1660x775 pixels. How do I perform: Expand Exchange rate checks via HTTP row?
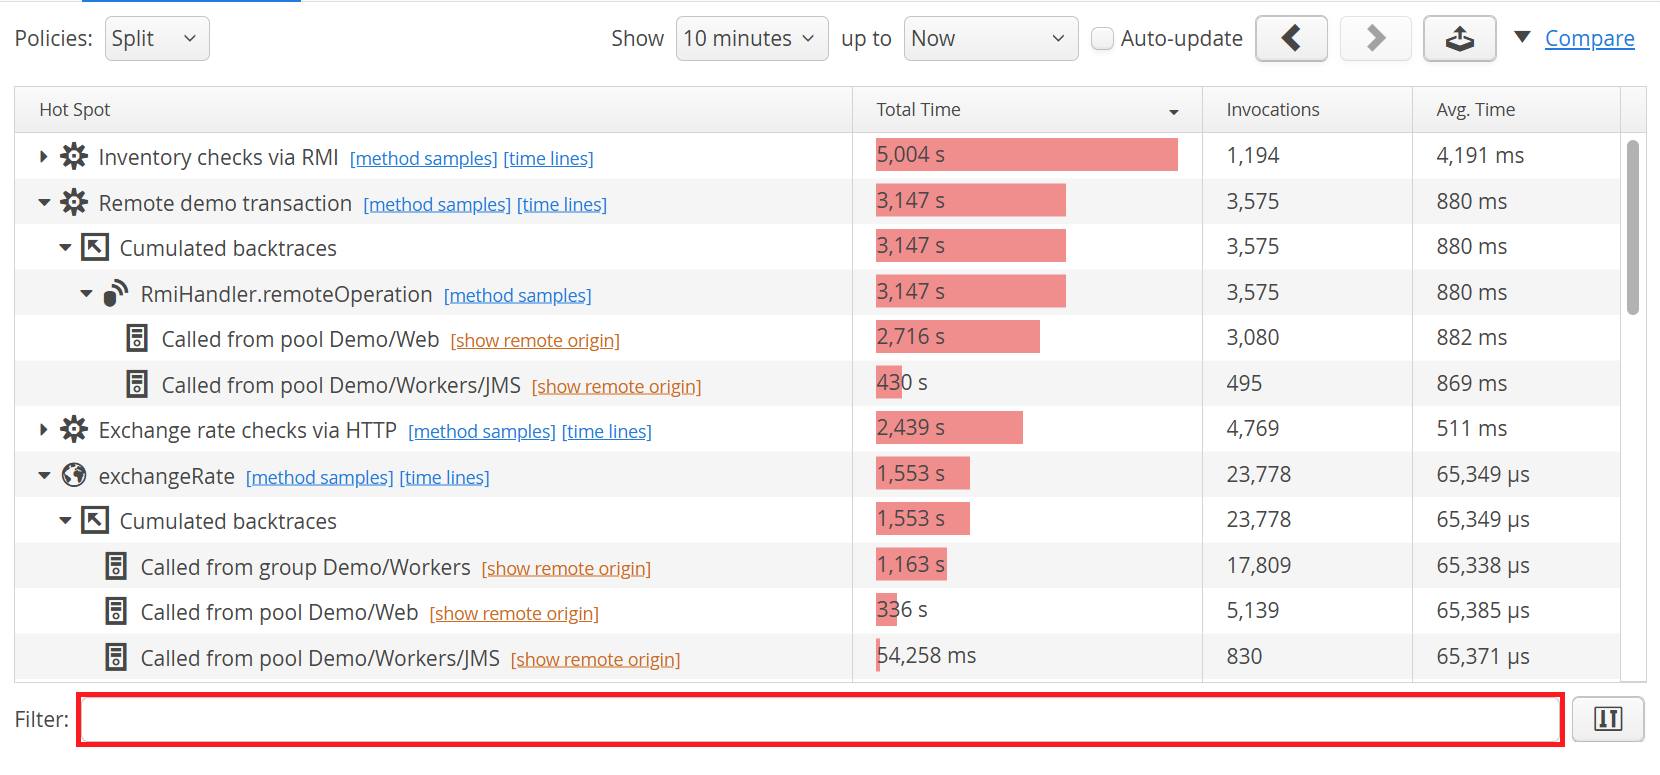point(43,429)
